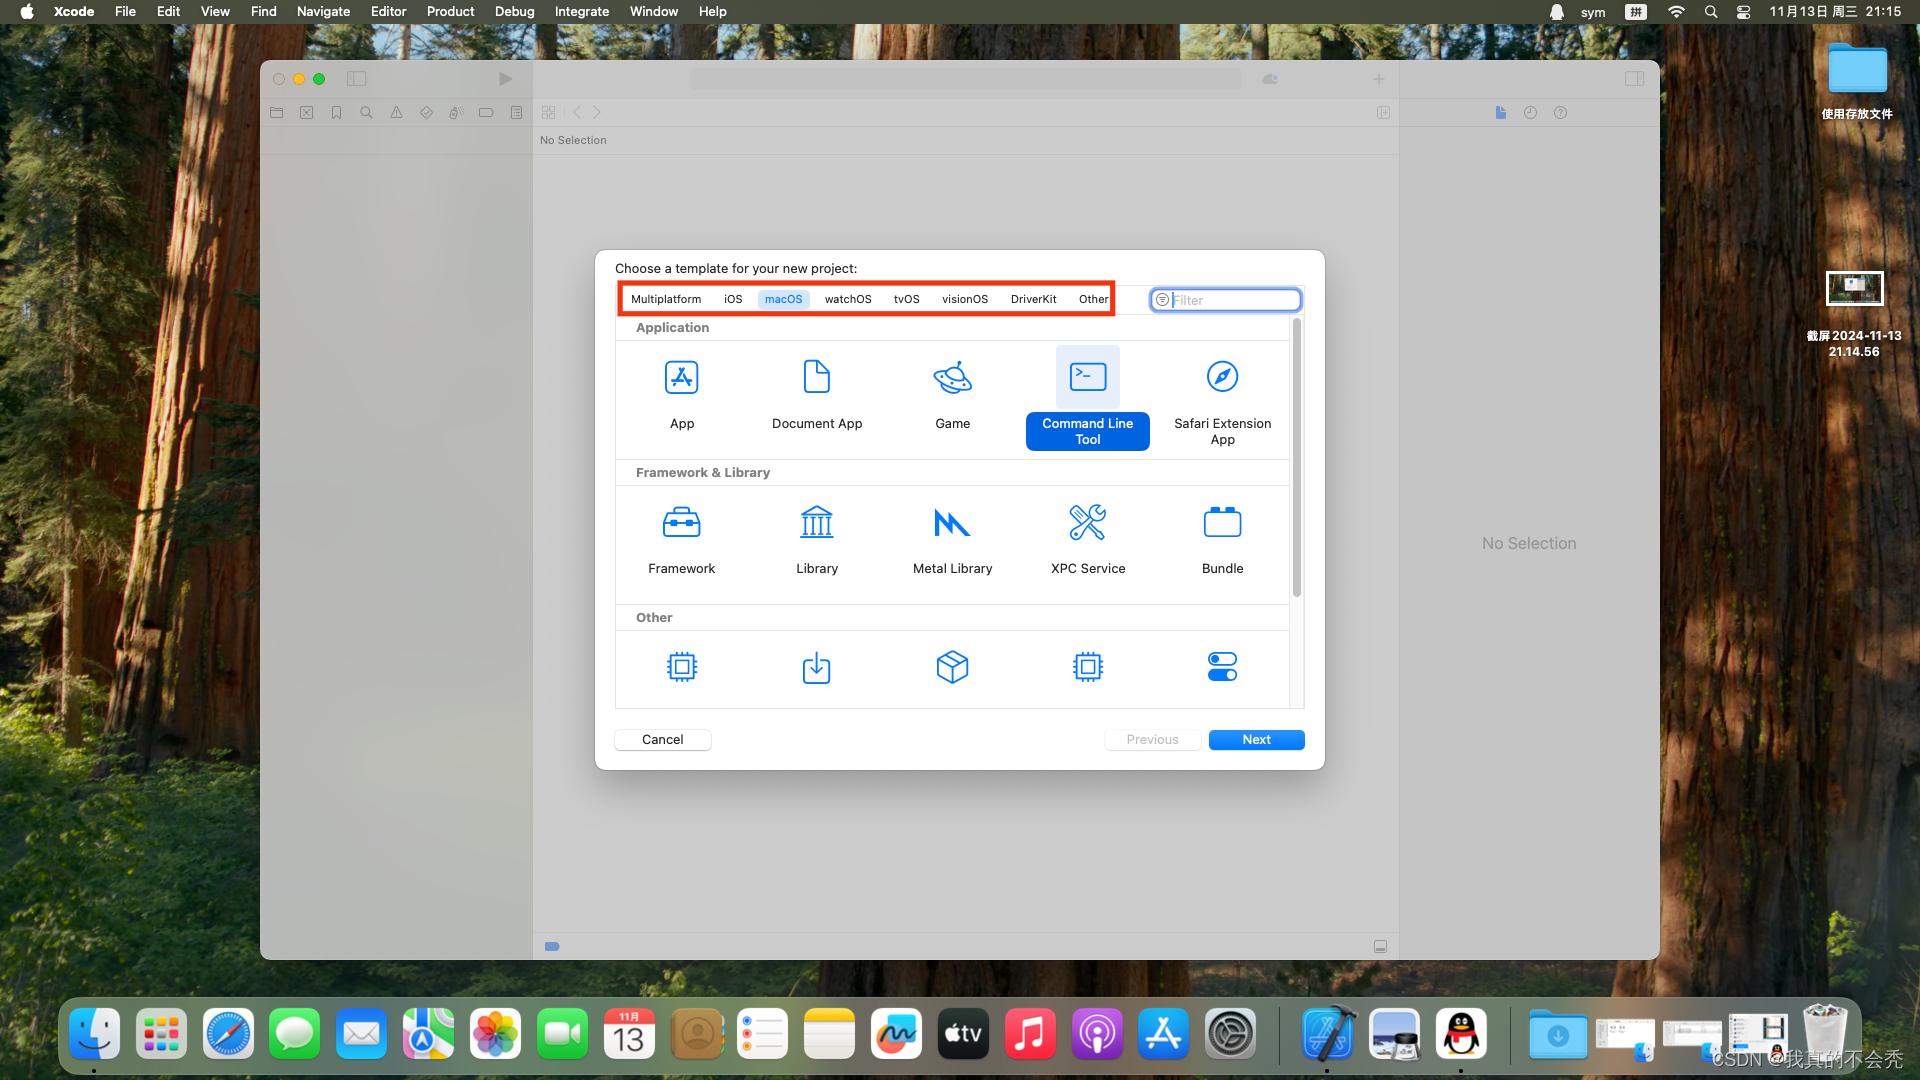The image size is (1920, 1080).
Task: Switch to the tvOS tab
Action: click(907, 299)
